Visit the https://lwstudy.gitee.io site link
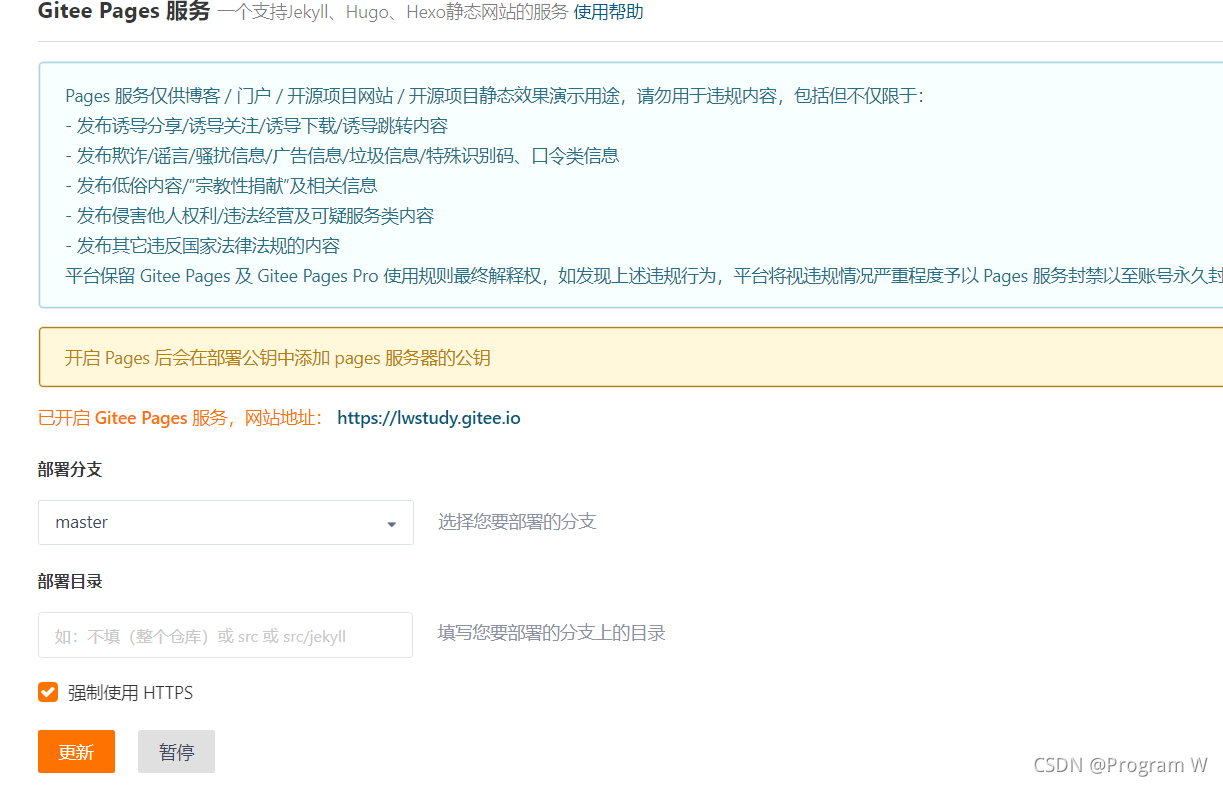This screenshot has height=786, width=1223. pyautogui.click(x=429, y=418)
